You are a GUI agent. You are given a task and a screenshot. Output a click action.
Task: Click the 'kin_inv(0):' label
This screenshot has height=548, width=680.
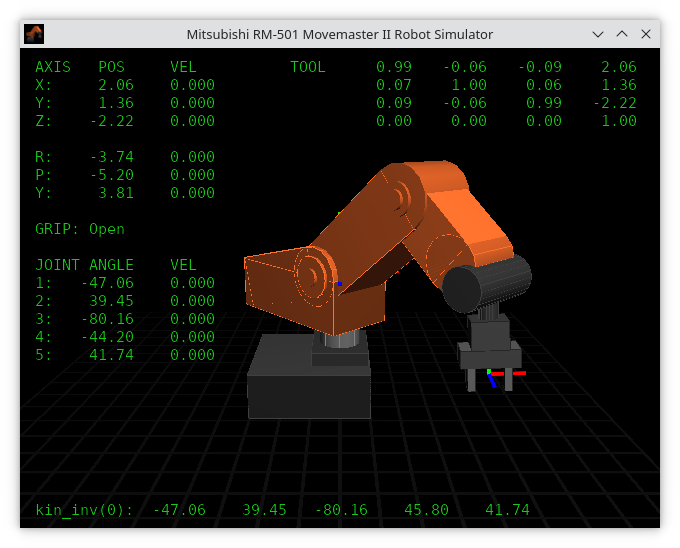84,510
